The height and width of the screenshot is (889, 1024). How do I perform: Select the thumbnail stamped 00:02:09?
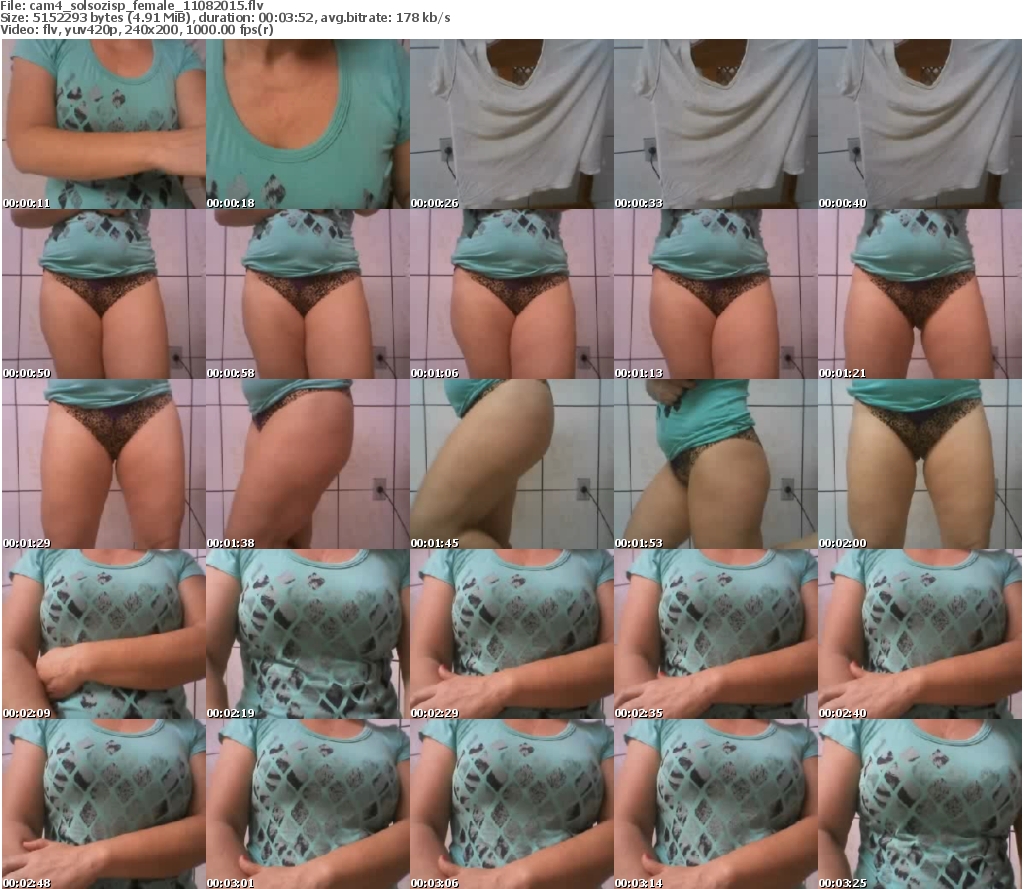(104, 634)
